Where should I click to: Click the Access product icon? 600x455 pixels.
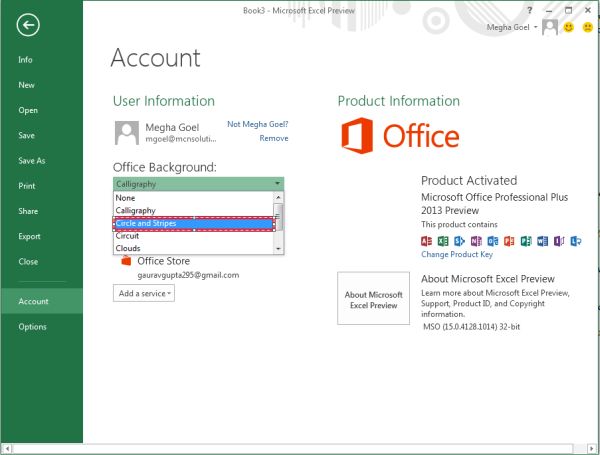pos(426,241)
